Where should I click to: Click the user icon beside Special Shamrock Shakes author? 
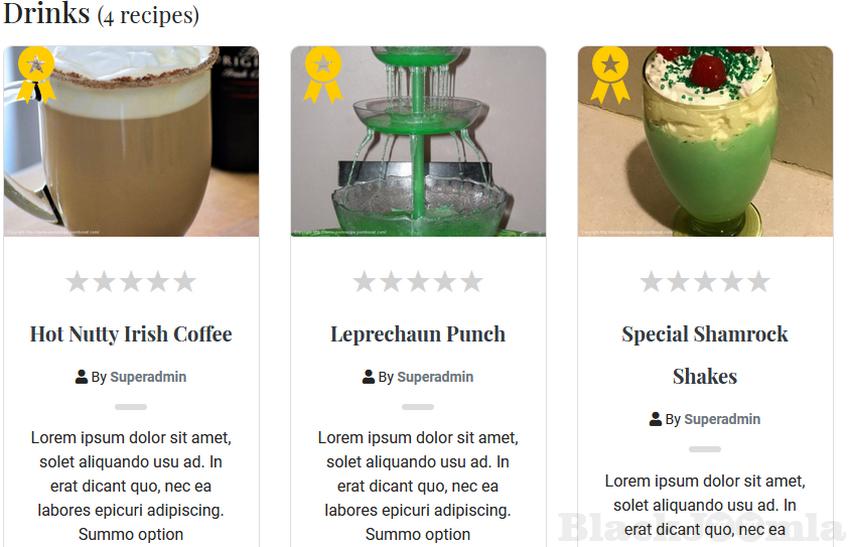[x=655, y=419]
